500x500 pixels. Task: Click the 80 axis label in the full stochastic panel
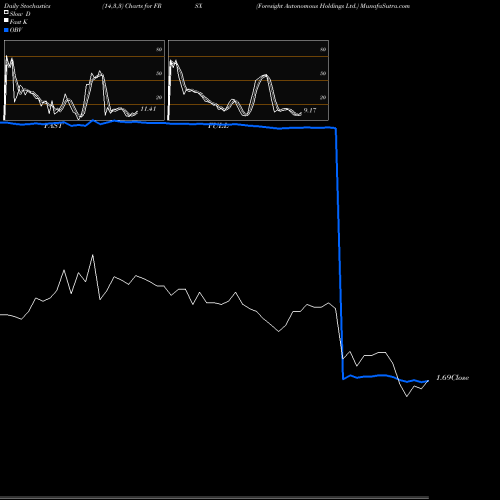323,49
